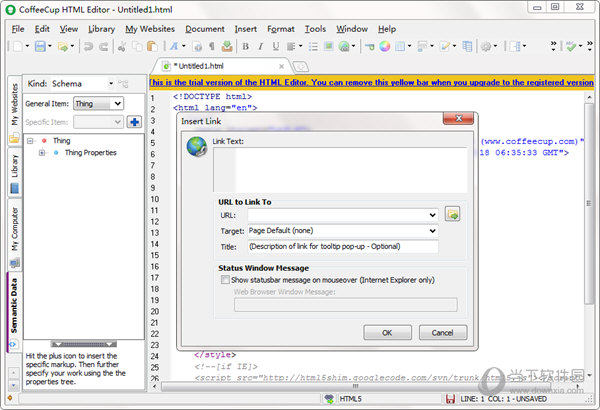The height and width of the screenshot is (410, 600).
Task: Click the Link Text input area
Action: (340, 170)
